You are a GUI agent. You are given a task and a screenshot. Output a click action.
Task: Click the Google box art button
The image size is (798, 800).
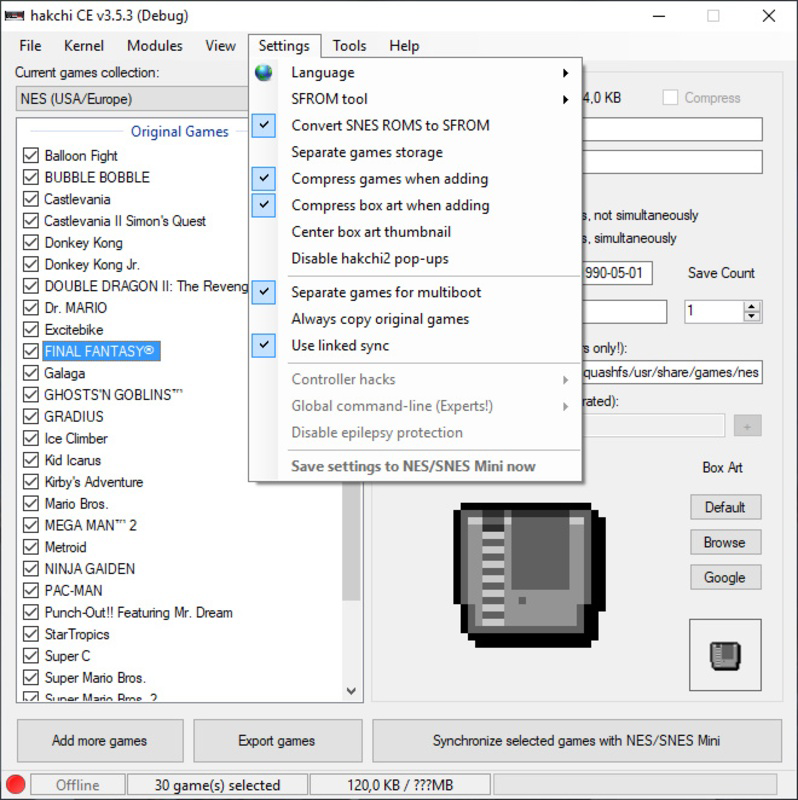pos(725,577)
